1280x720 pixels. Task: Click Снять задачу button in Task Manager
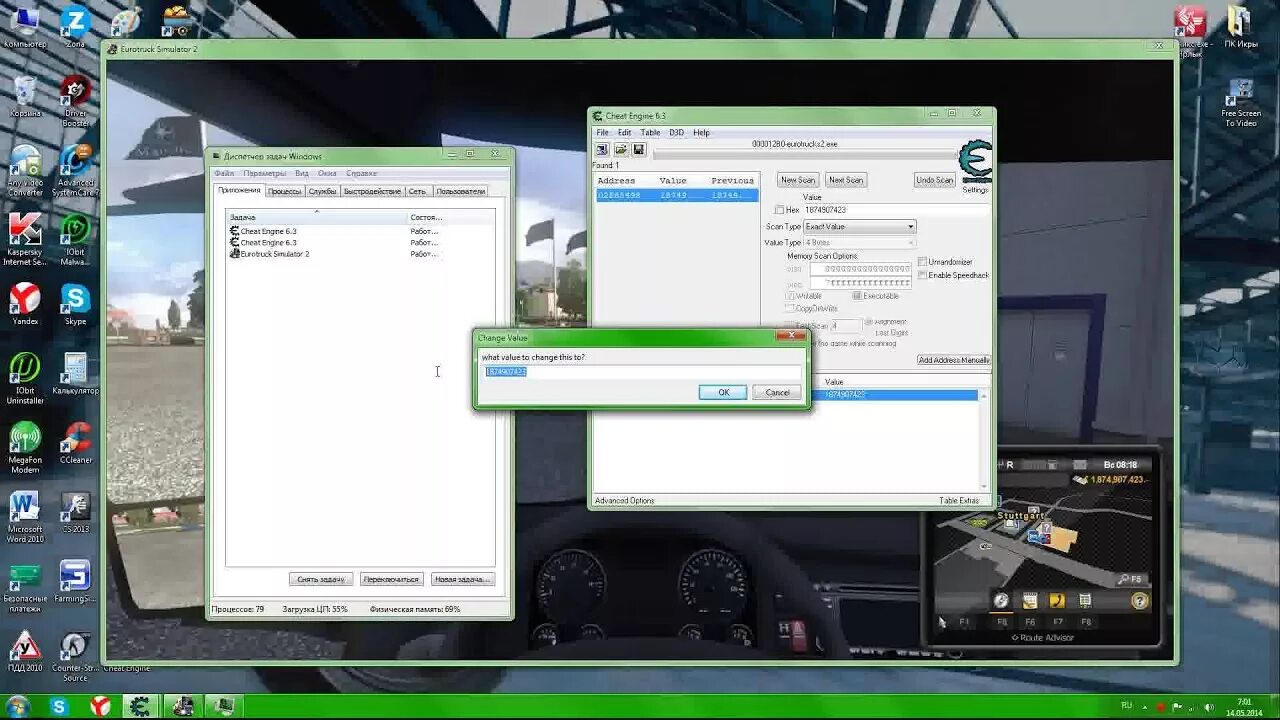pyautogui.click(x=321, y=579)
